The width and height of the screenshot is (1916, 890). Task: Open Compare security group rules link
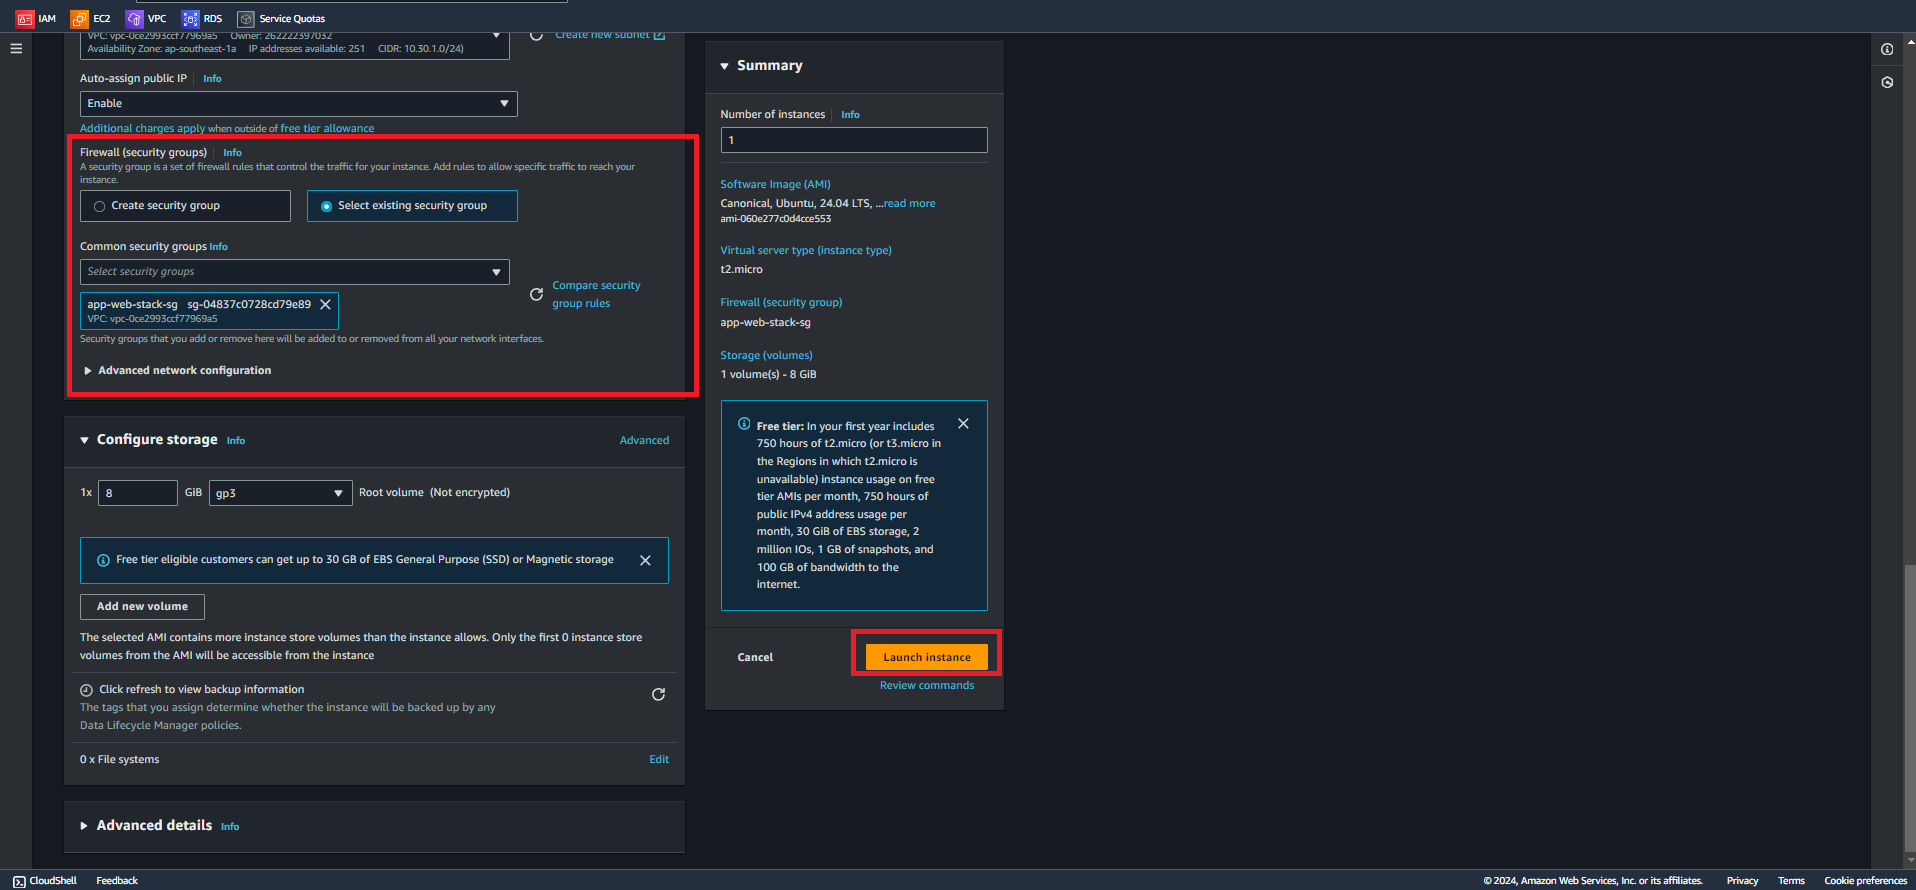pyautogui.click(x=596, y=294)
